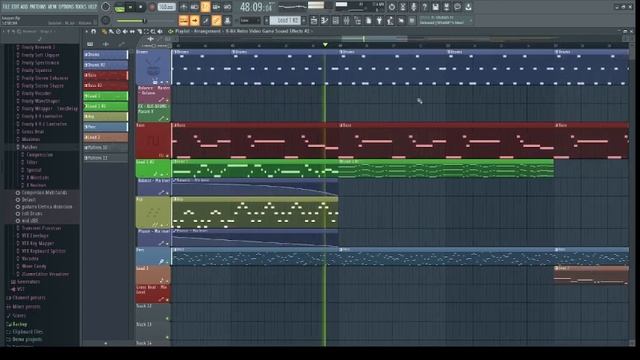The height and width of the screenshot is (360, 640).
Task: Open the playlist view icon
Action: click(313, 20)
